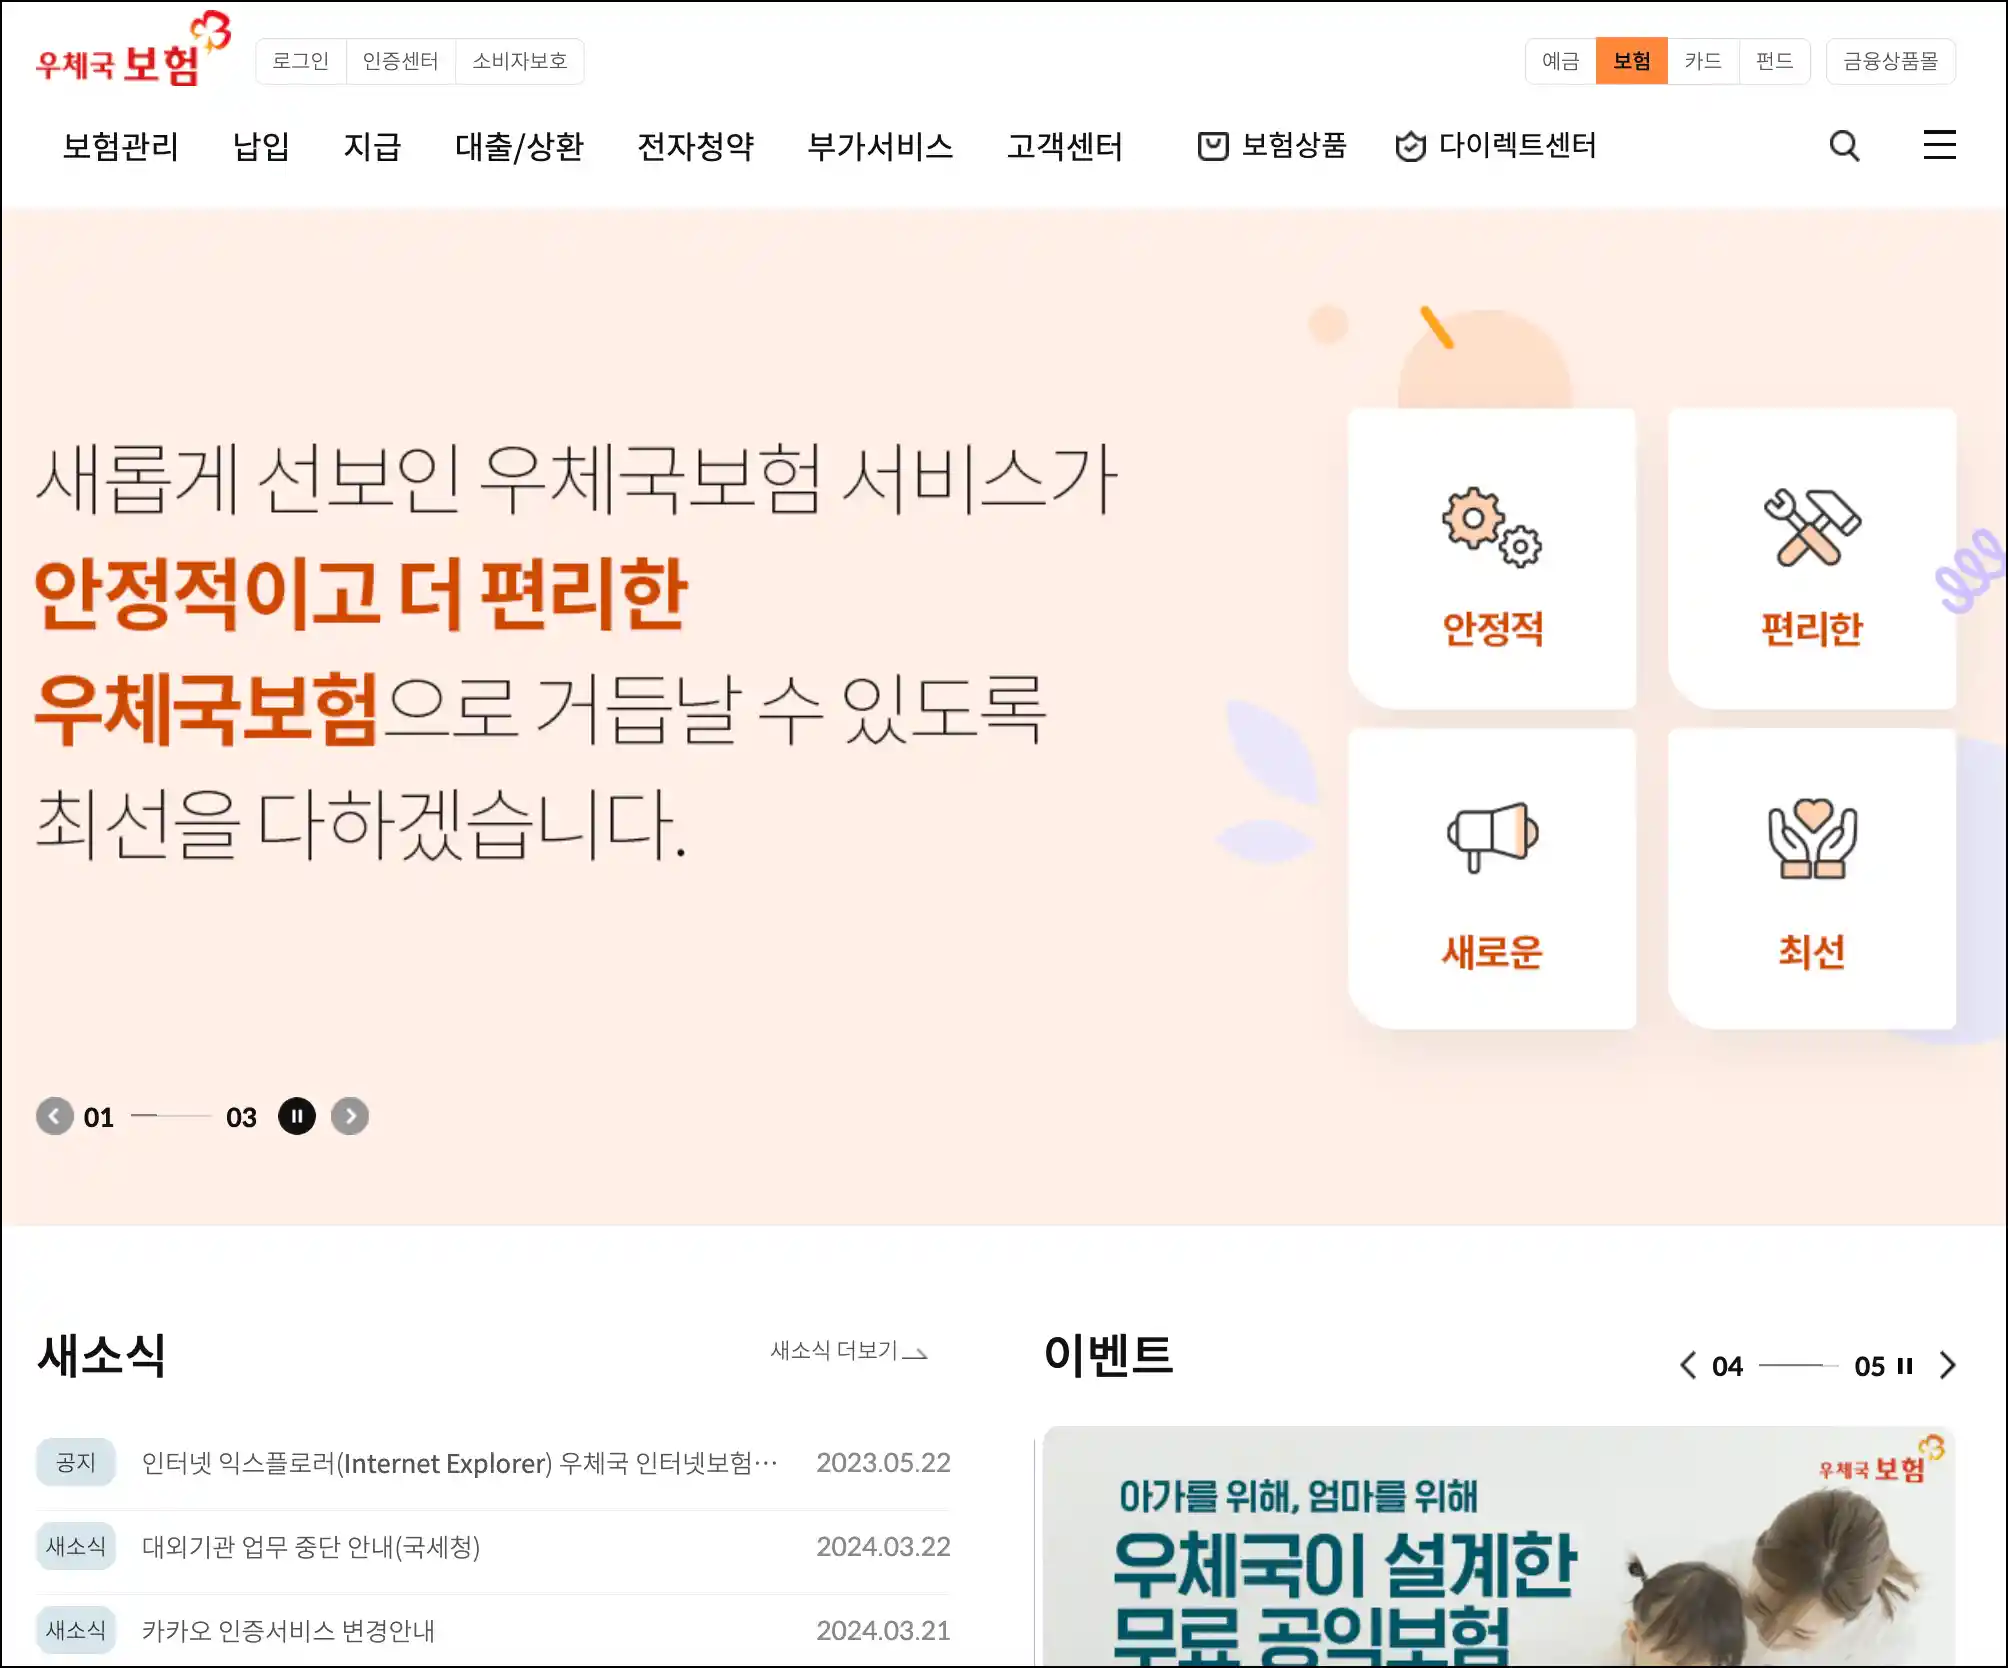Open 대외기관 업무 중단 안내(국세청) article

click(x=311, y=1547)
